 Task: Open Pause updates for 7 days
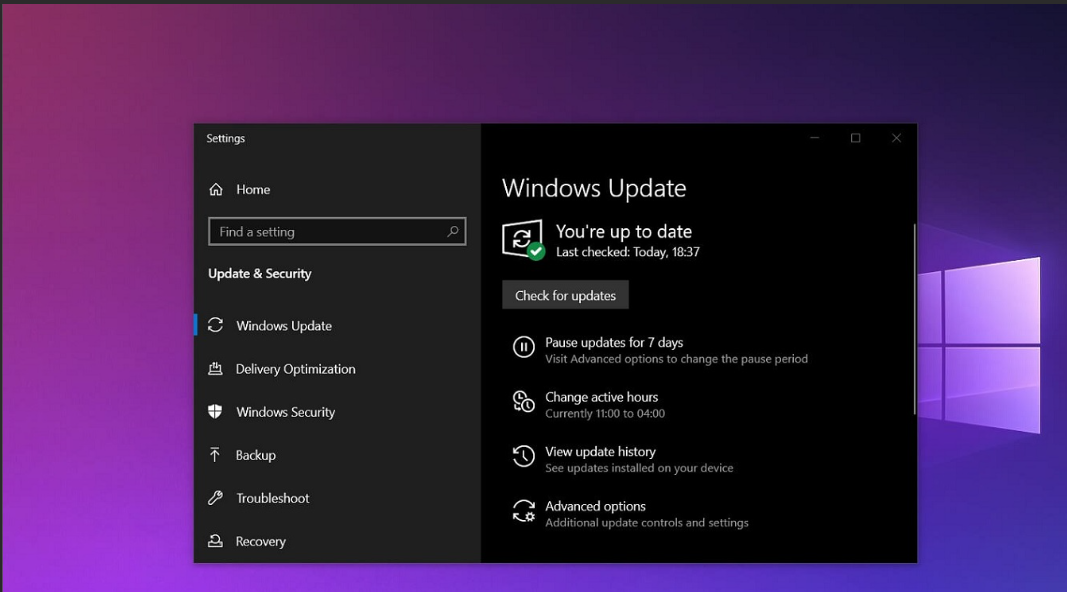[614, 343]
